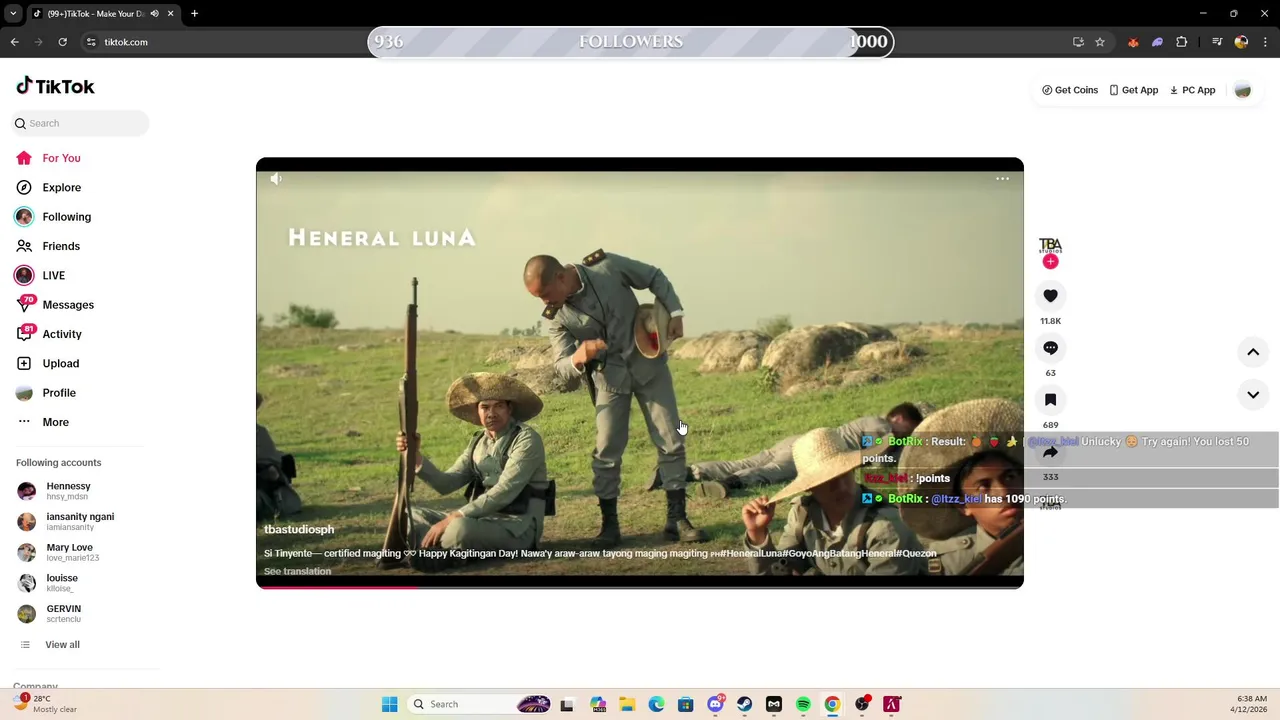This screenshot has width=1280, height=720.
Task: Close the TikTok browser tab
Action: 170,14
